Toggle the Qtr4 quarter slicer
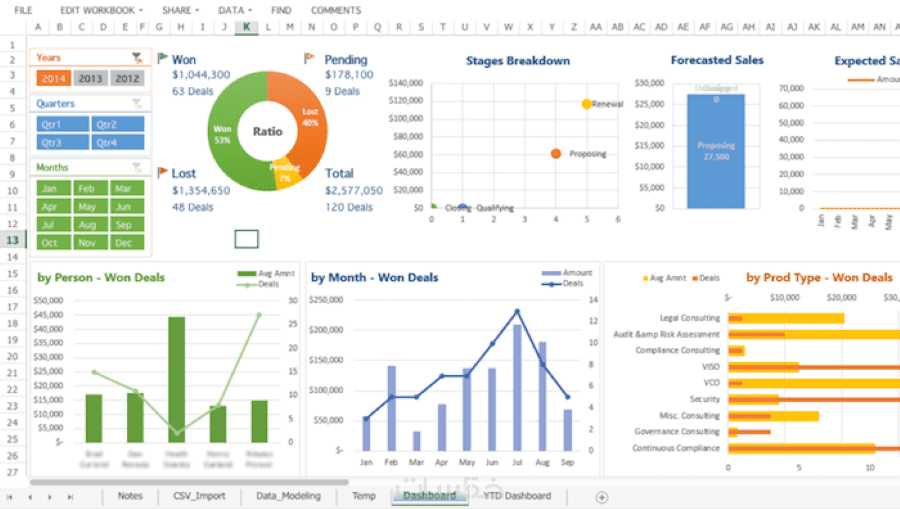 coord(118,142)
